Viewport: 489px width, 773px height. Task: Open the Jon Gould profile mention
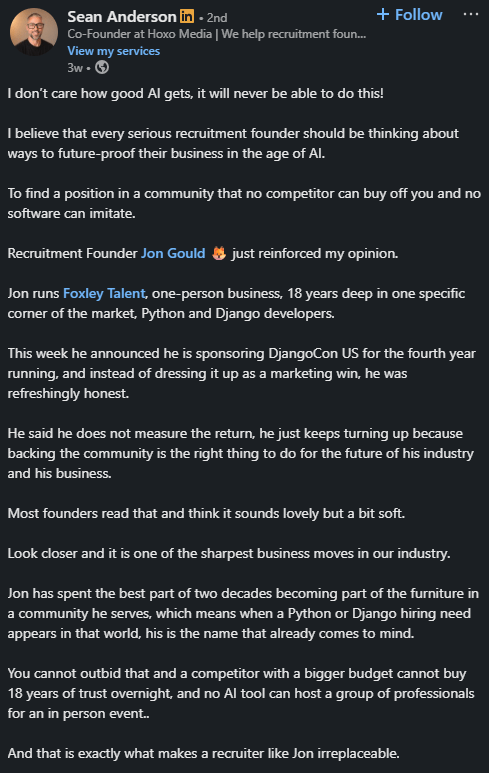[173, 253]
